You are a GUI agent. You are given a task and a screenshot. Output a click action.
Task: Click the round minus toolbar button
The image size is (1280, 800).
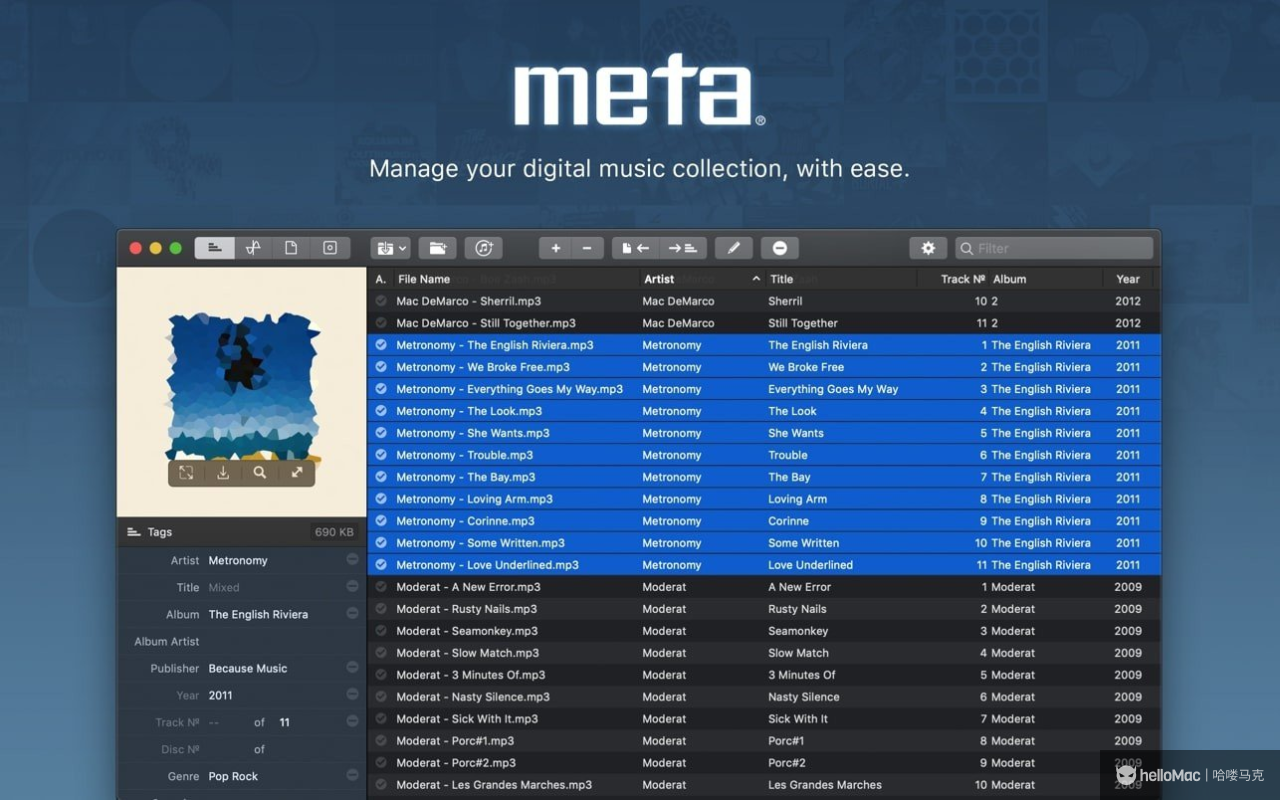pos(780,248)
